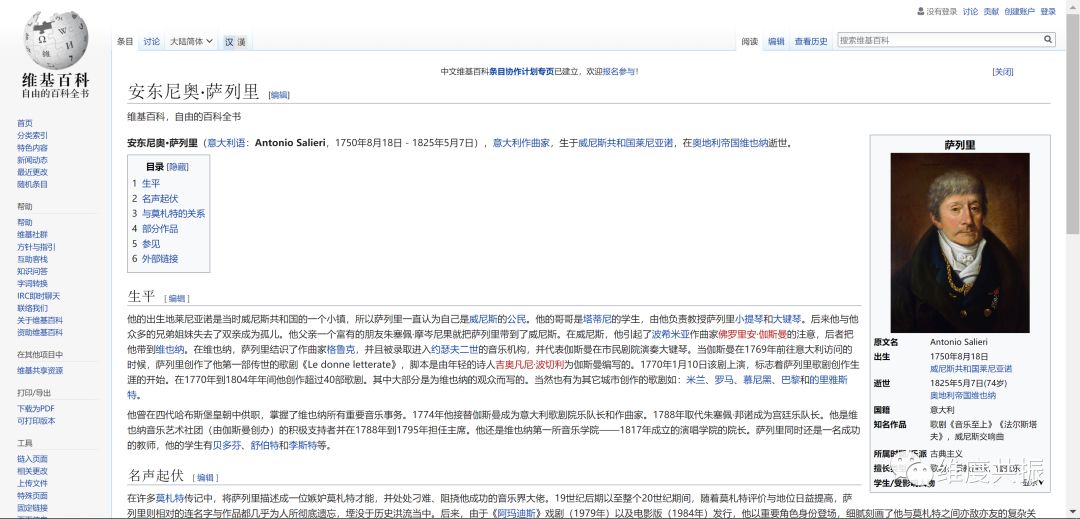Jump to 参见 in table of contents

pos(151,244)
